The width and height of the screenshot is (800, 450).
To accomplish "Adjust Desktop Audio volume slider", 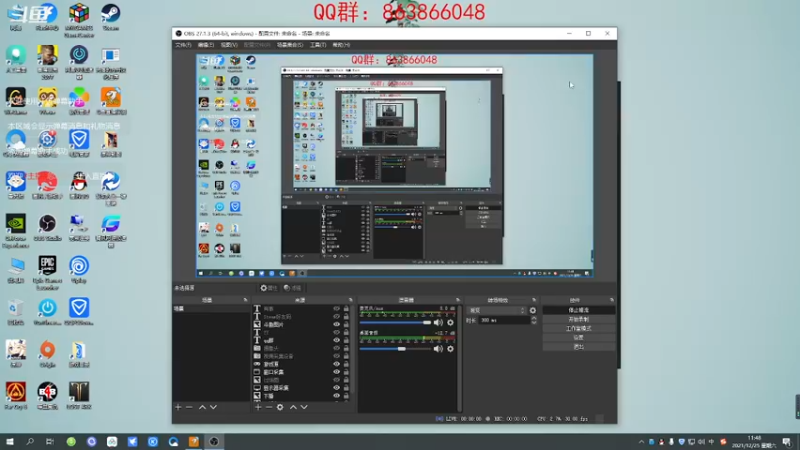I will point(396,349).
